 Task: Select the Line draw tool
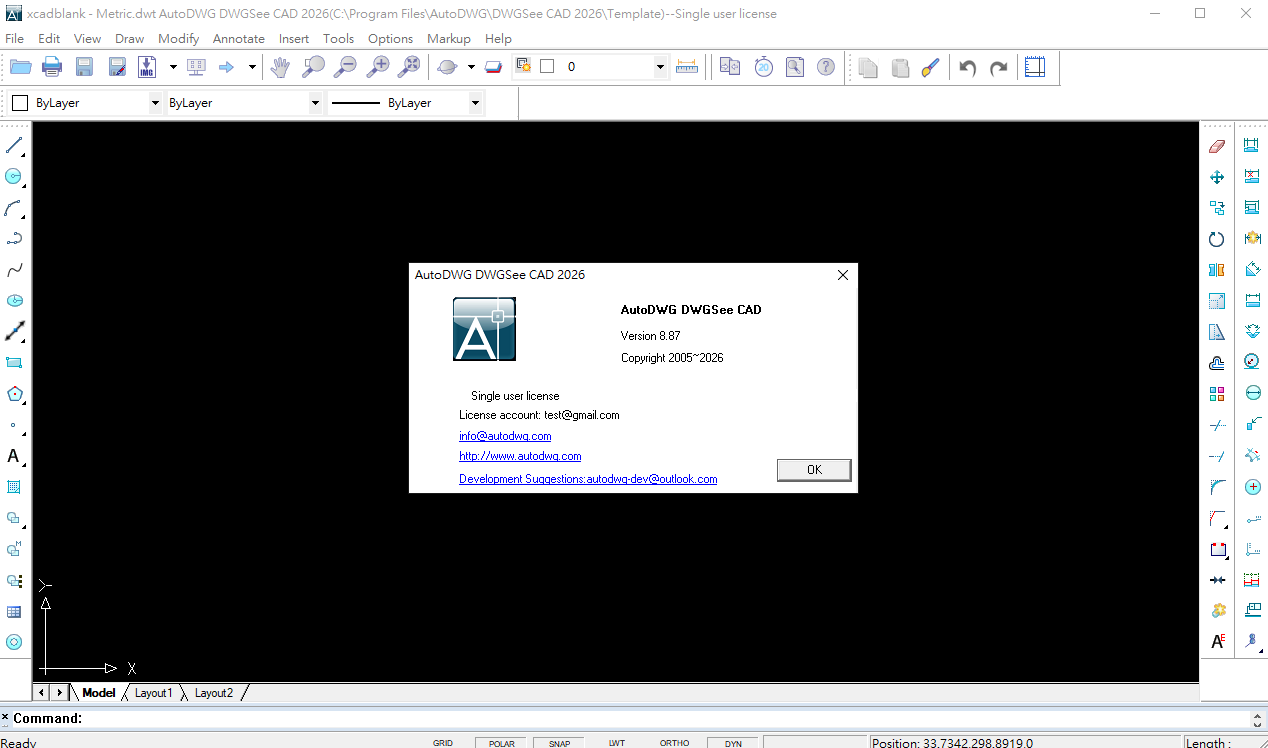[x=14, y=146]
